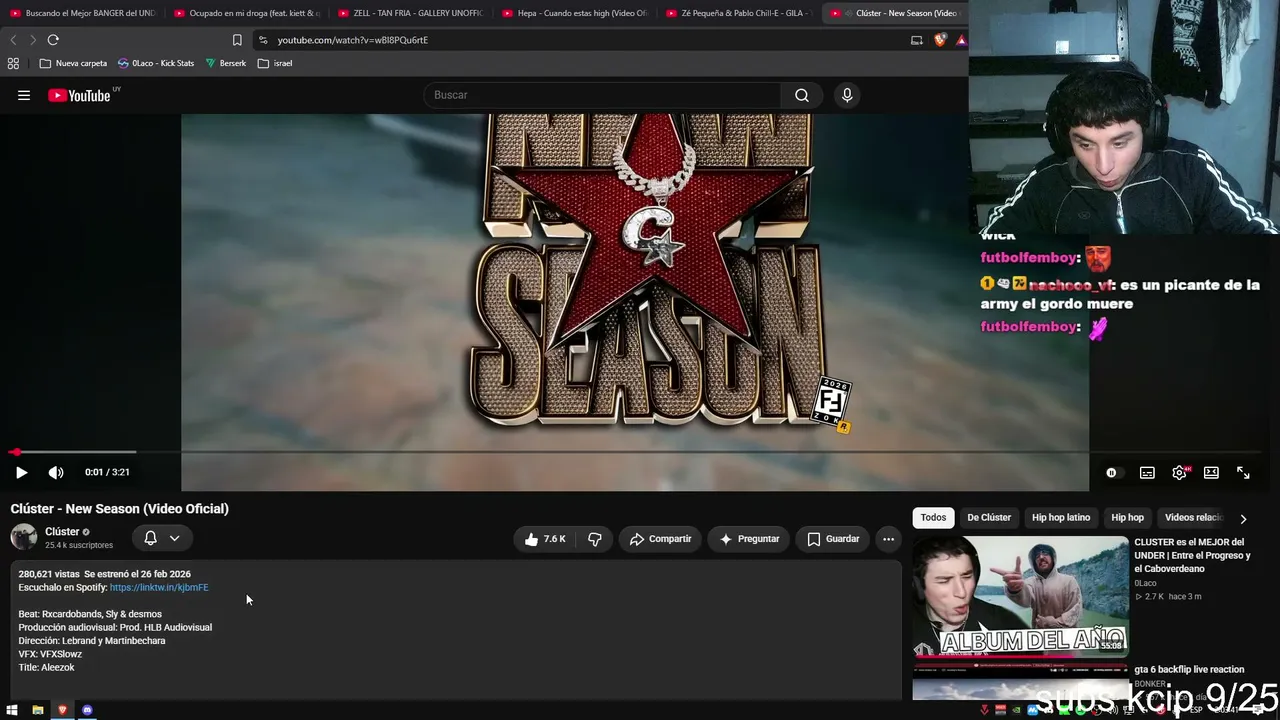1280x720 pixels.
Task: Open the cast/screen icon in the address bar
Action: [917, 40]
